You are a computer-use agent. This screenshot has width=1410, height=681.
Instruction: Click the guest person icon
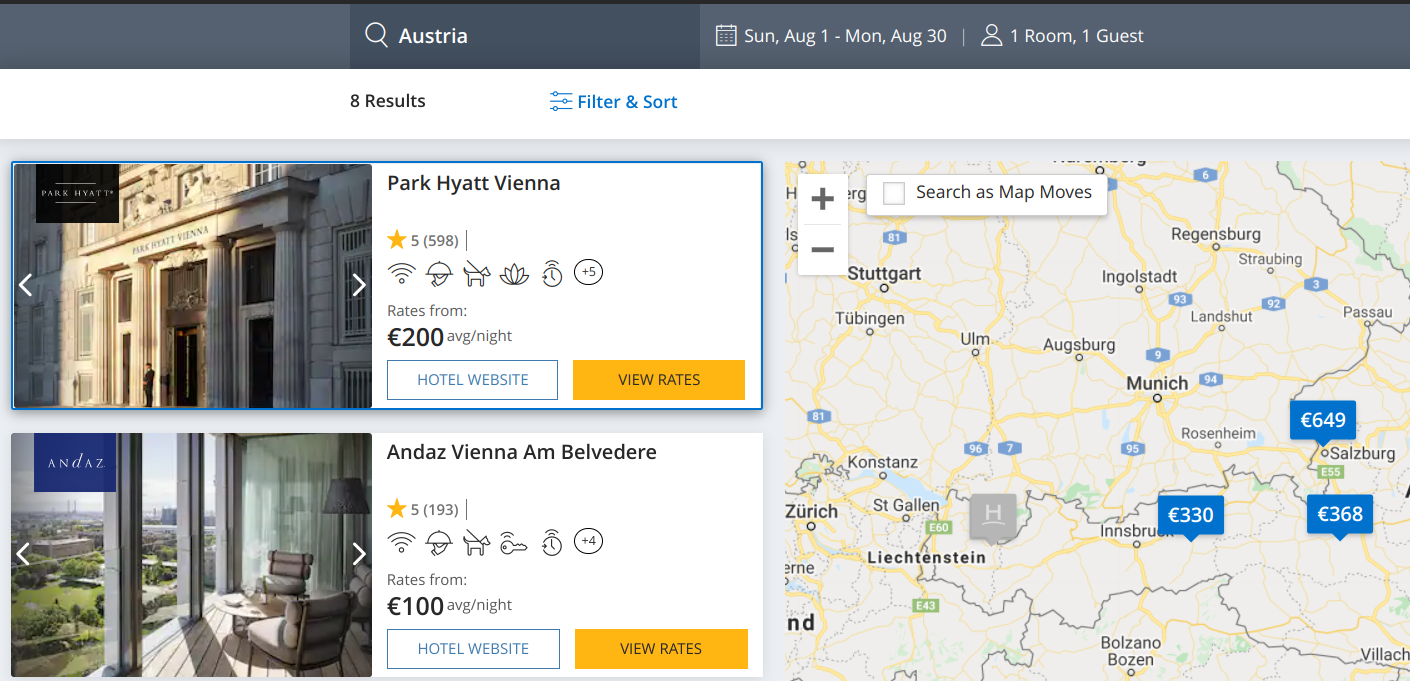click(991, 36)
